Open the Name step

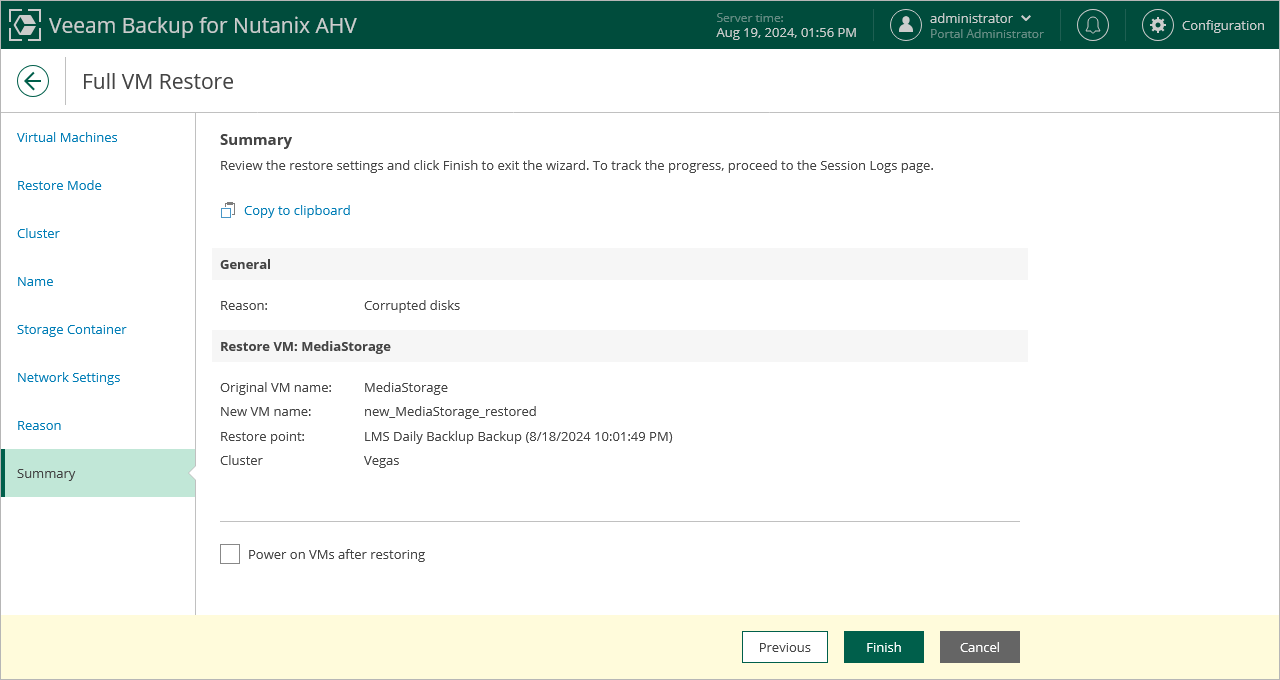click(x=35, y=281)
